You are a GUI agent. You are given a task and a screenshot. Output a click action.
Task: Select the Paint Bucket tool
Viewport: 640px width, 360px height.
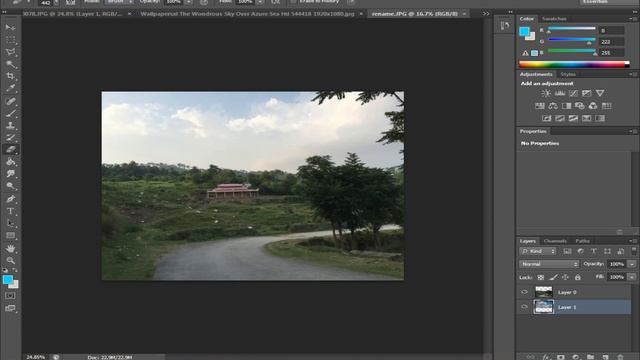point(11,162)
